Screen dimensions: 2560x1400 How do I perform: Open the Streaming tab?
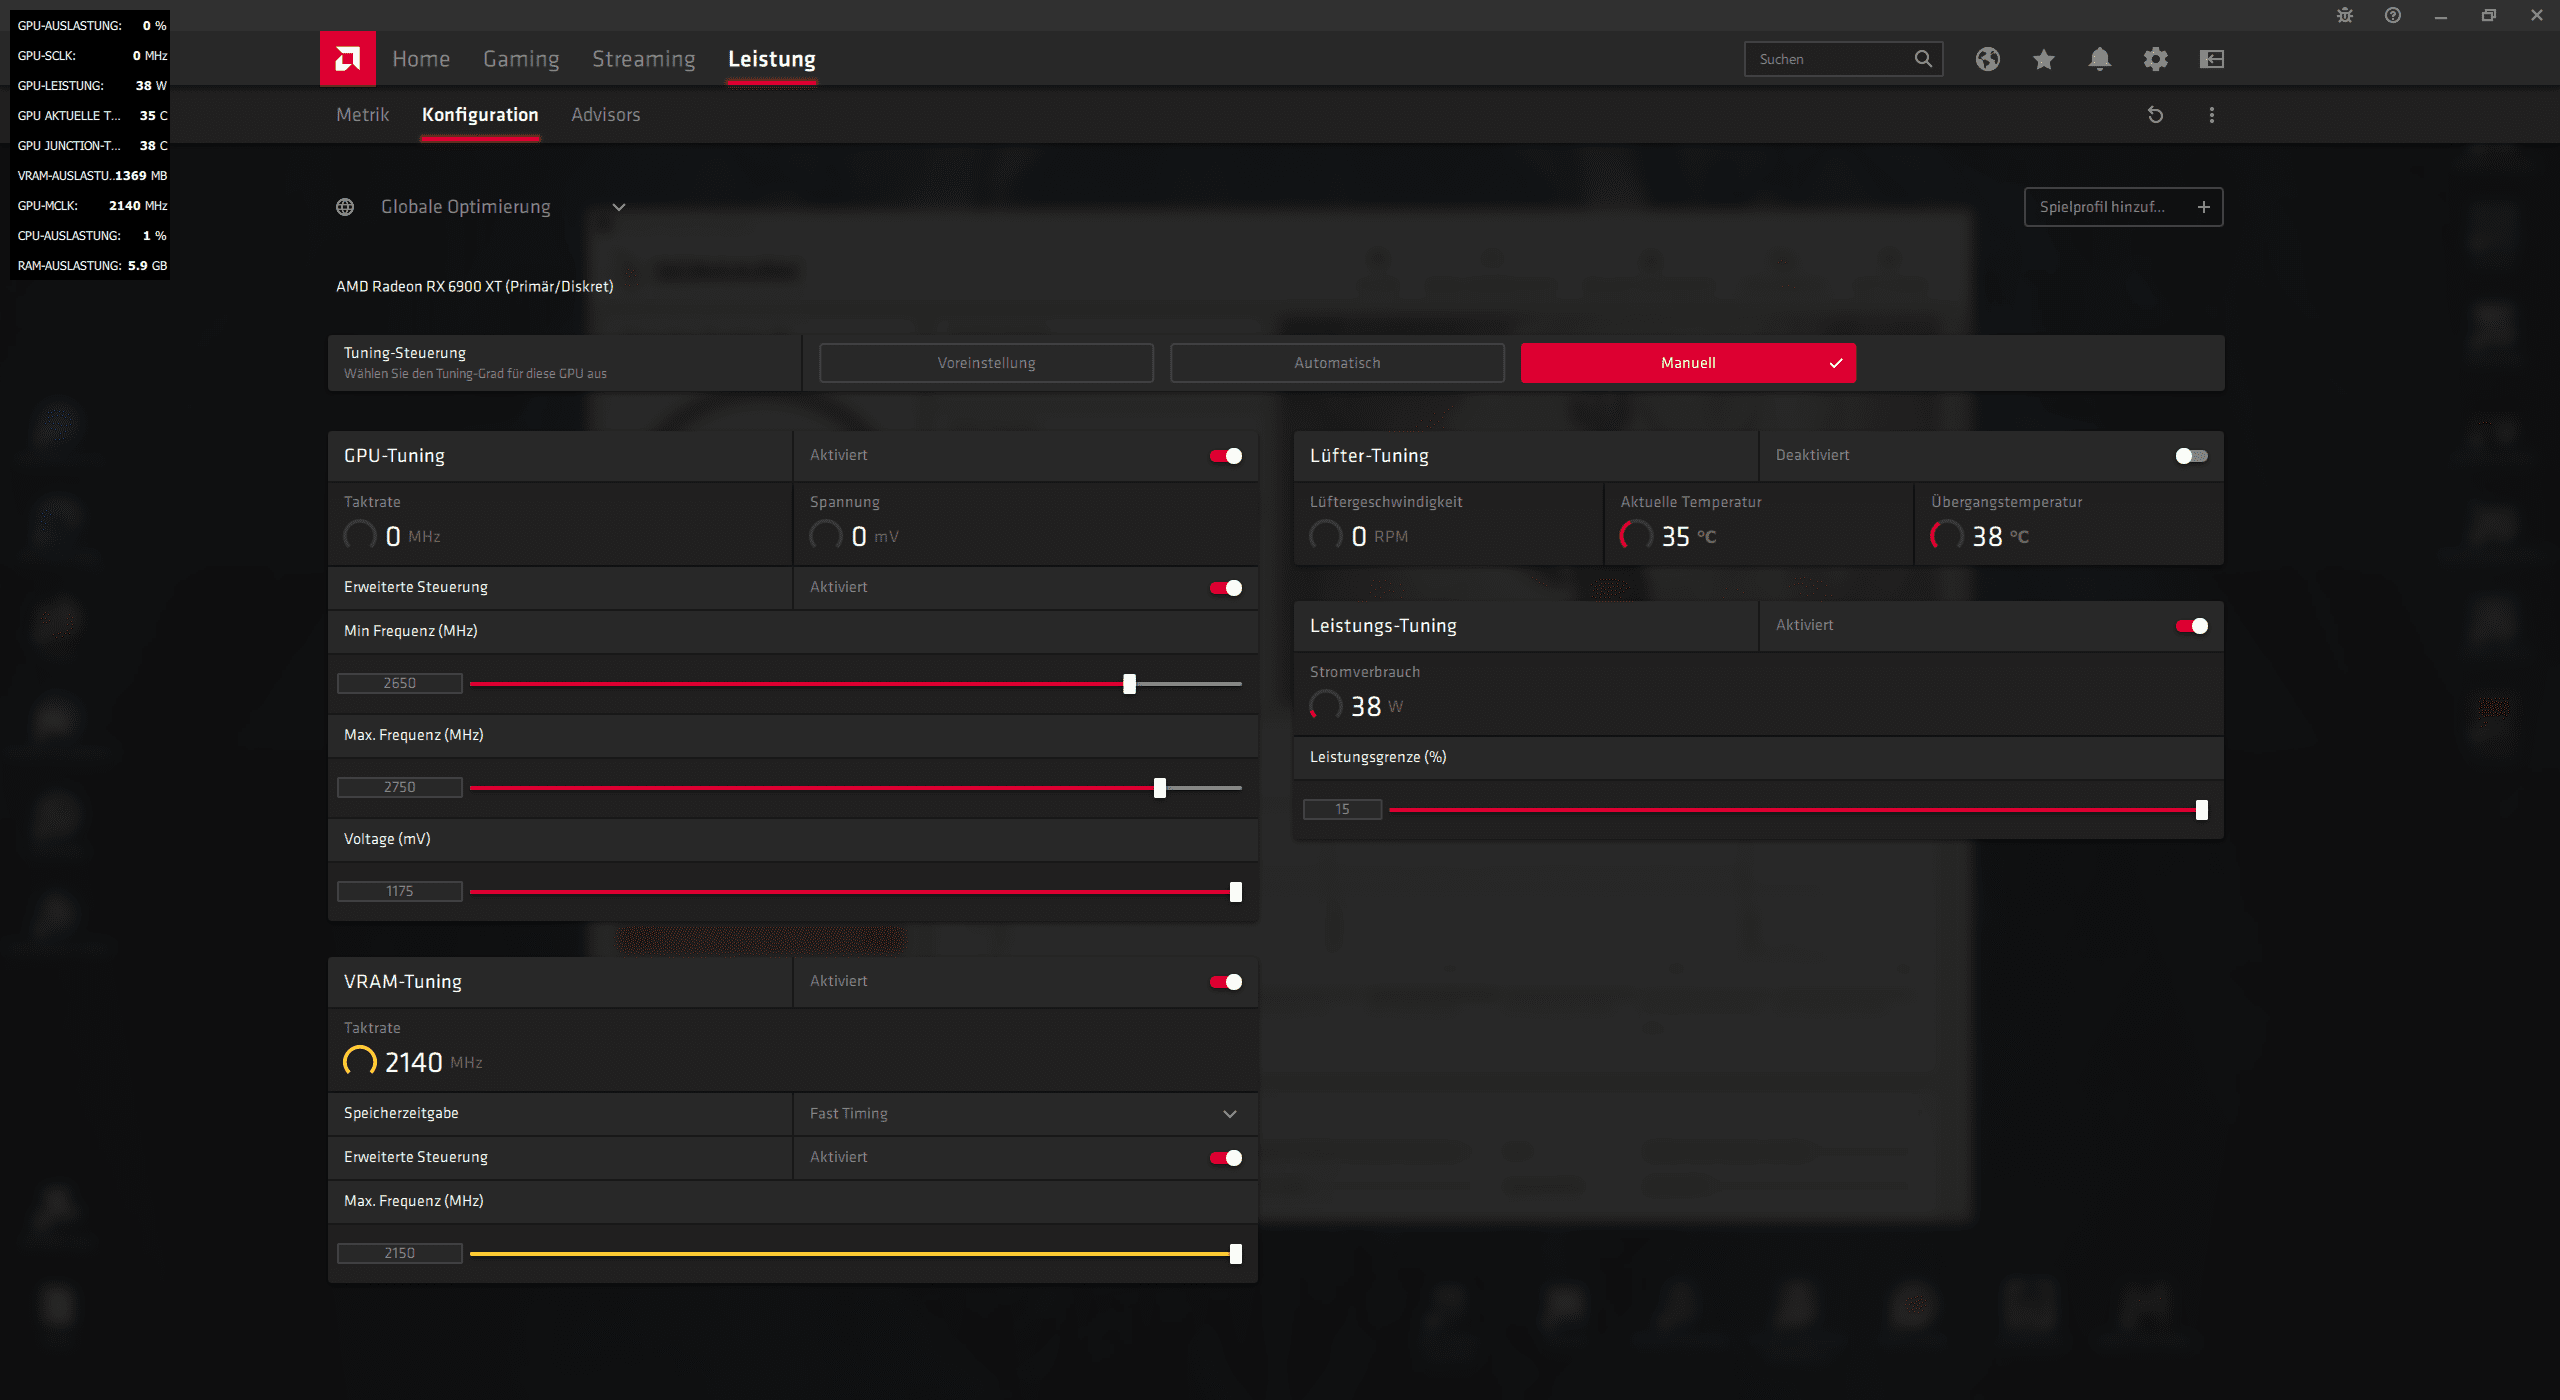(x=644, y=59)
